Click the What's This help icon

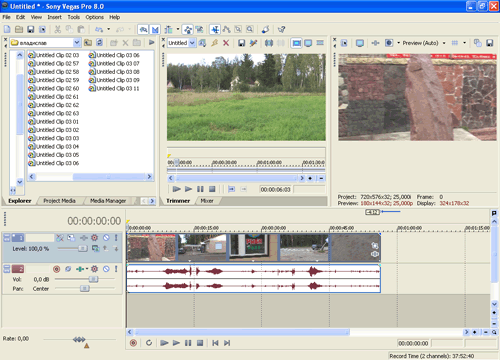point(282,29)
